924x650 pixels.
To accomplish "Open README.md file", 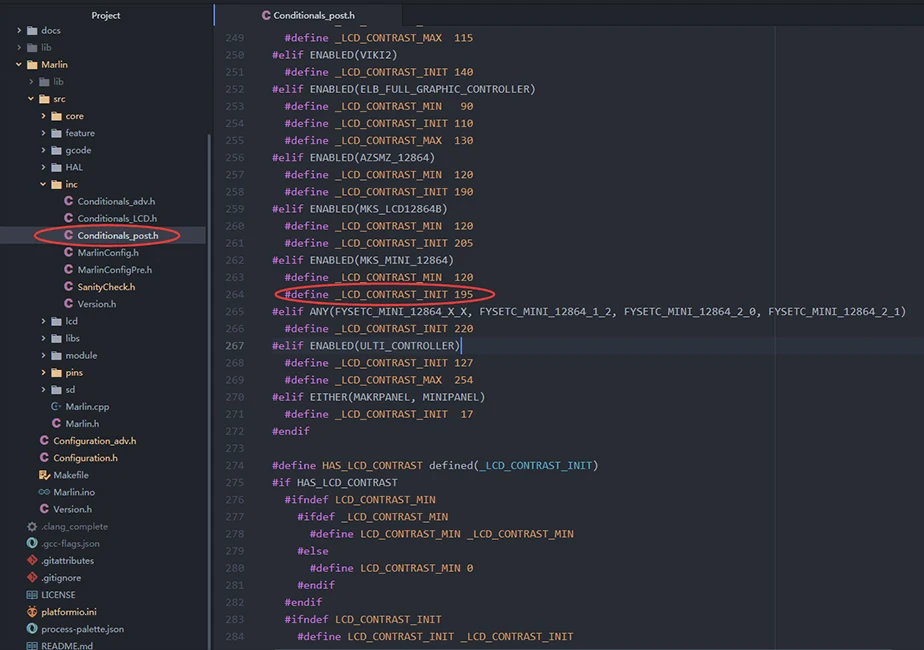I will [67, 645].
